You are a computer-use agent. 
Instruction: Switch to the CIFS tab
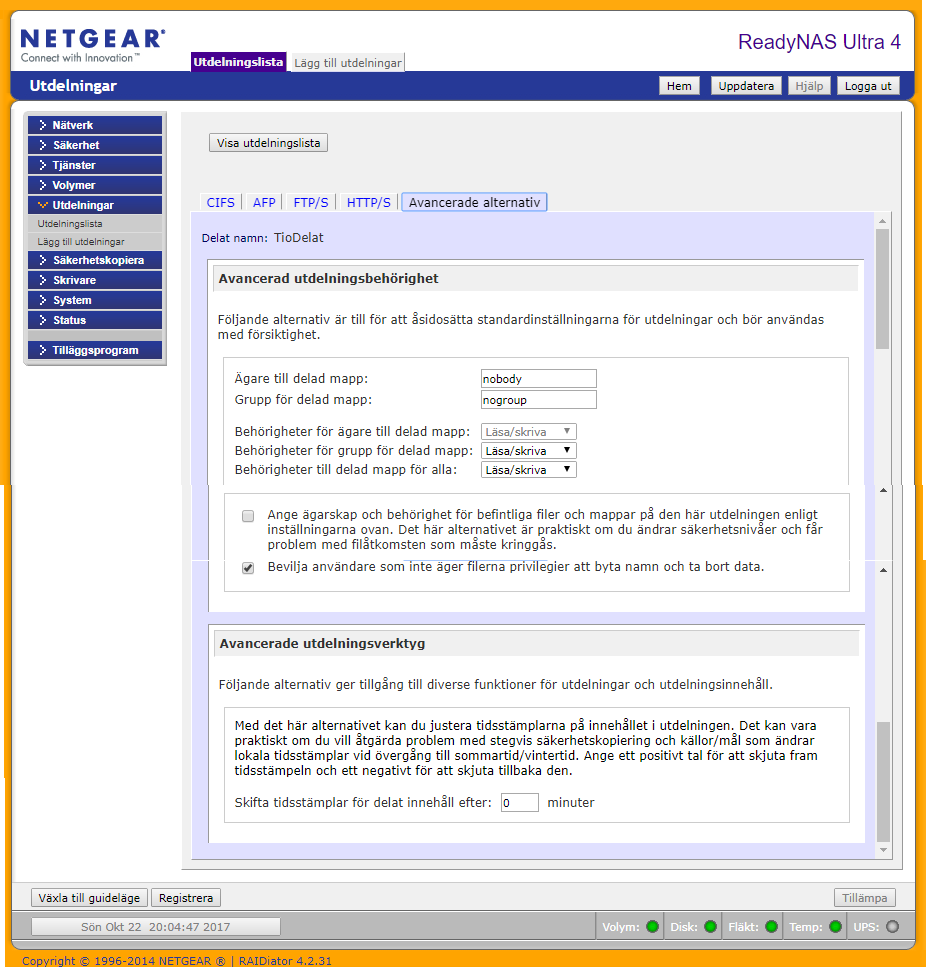point(221,202)
